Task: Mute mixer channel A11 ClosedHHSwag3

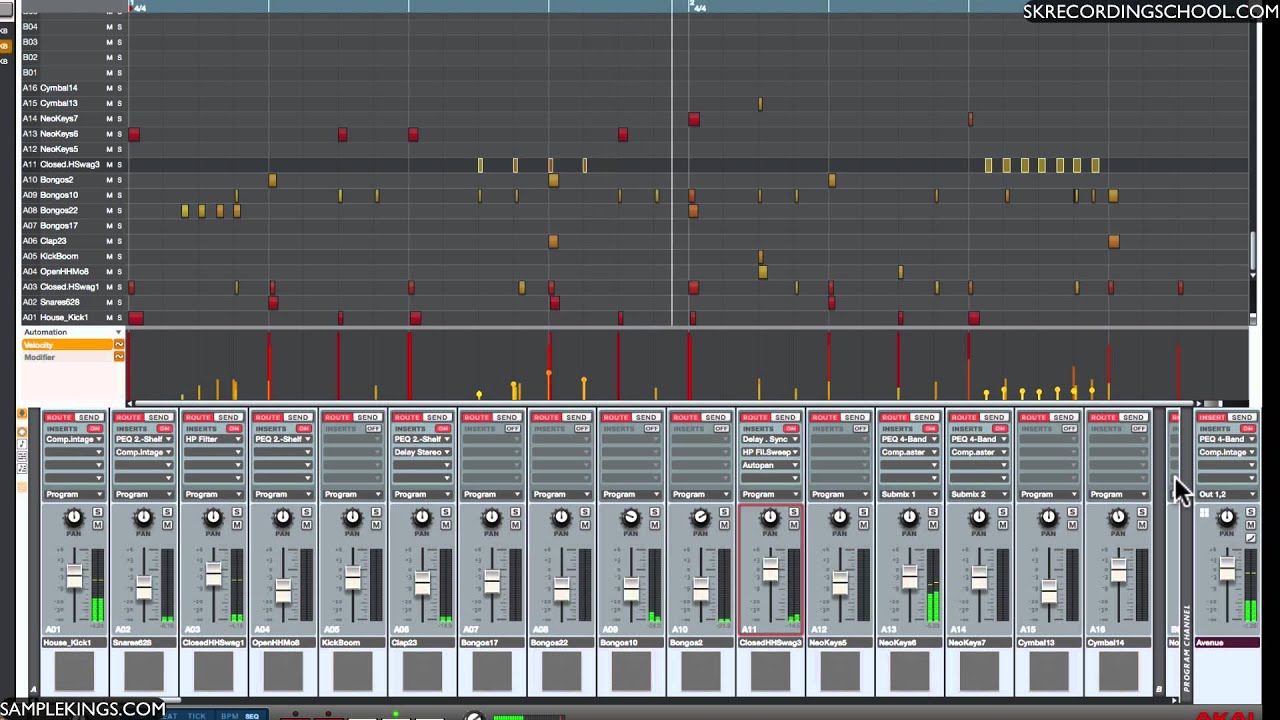Action: tap(794, 525)
